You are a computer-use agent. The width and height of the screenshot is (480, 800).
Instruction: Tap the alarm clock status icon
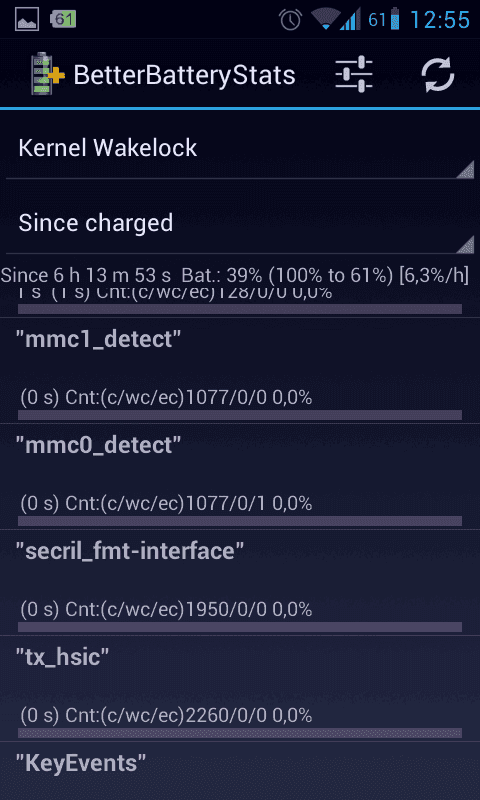[x=290, y=19]
